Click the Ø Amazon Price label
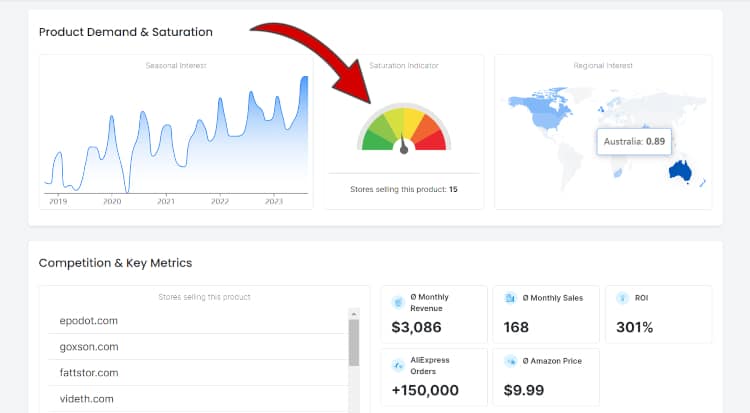 click(x=552, y=361)
